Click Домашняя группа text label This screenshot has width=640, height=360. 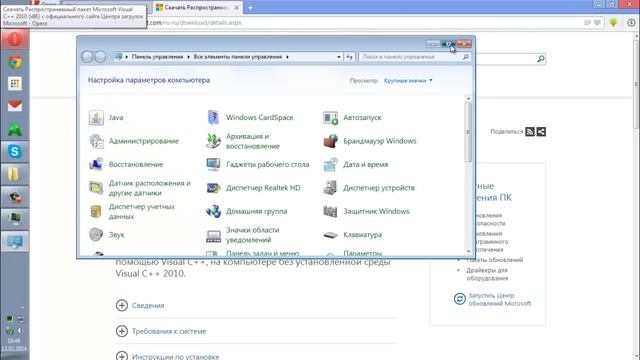[x=257, y=211]
